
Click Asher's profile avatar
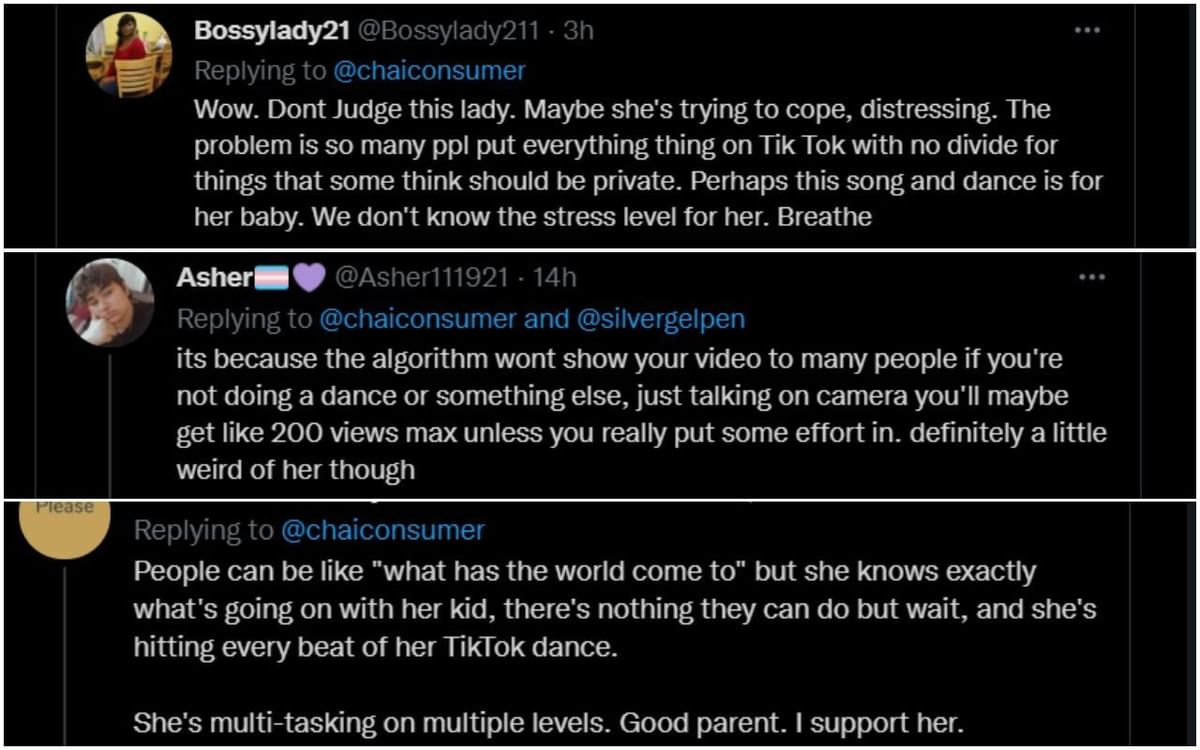click(x=109, y=302)
